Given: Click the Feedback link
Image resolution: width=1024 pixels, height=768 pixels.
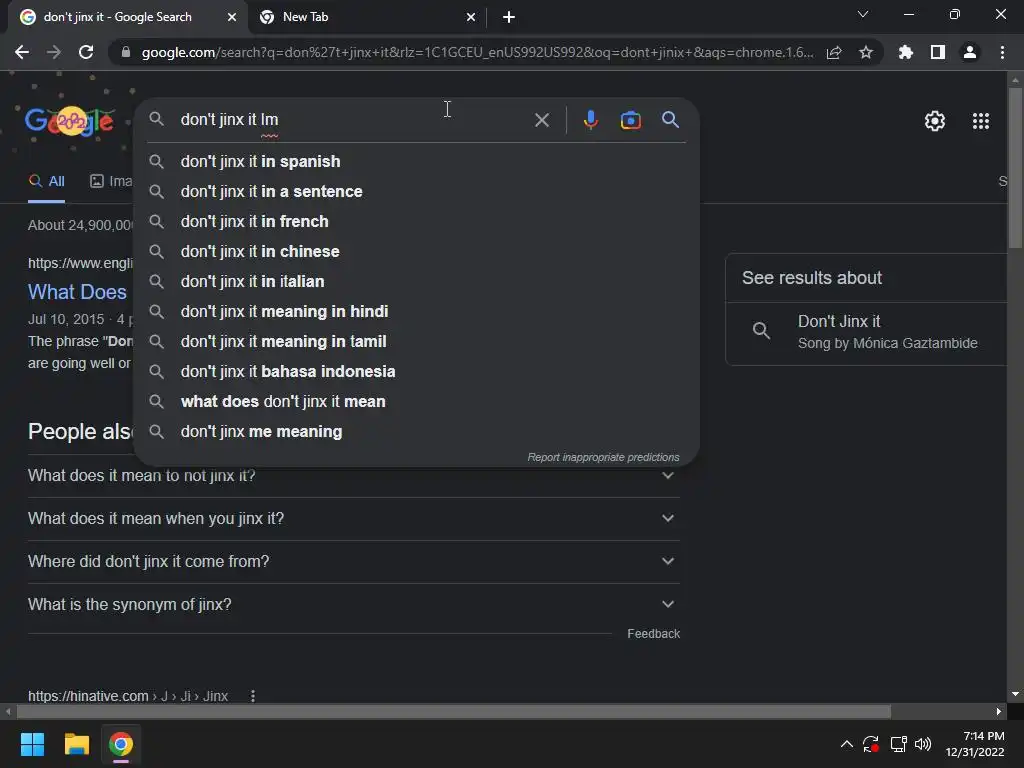Looking at the screenshot, I should point(653,633).
